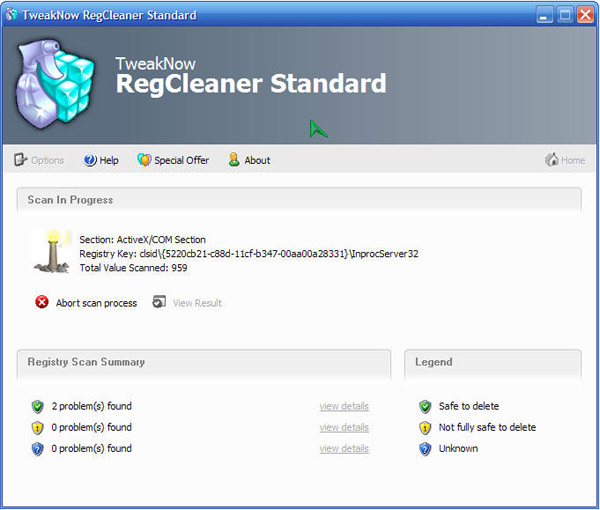The height and width of the screenshot is (510, 600).
Task: Click the blue shield in the summary list
Action: tap(38, 449)
